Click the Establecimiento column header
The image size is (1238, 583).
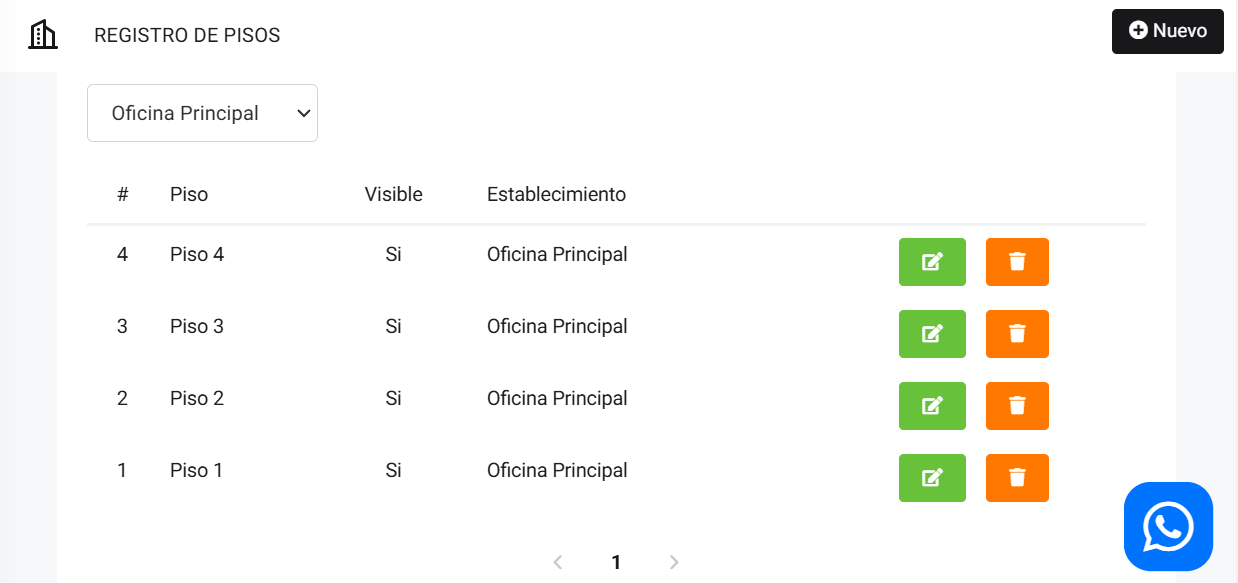point(556,194)
